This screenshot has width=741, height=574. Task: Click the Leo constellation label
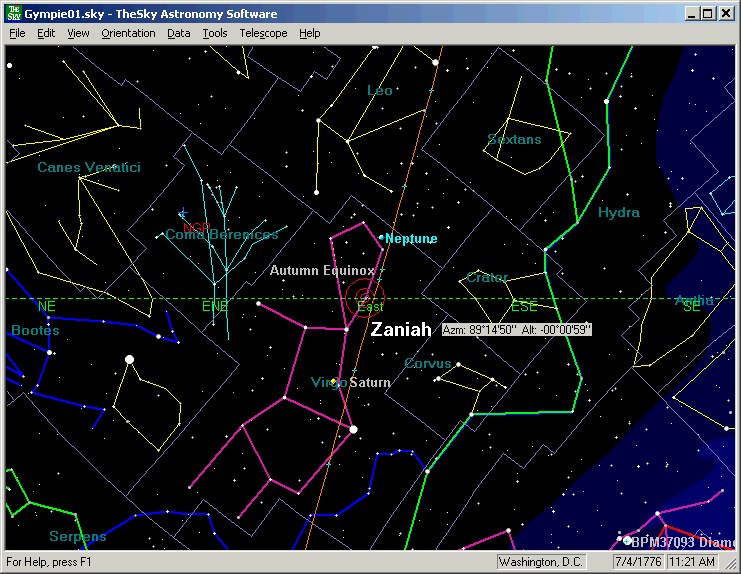380,91
